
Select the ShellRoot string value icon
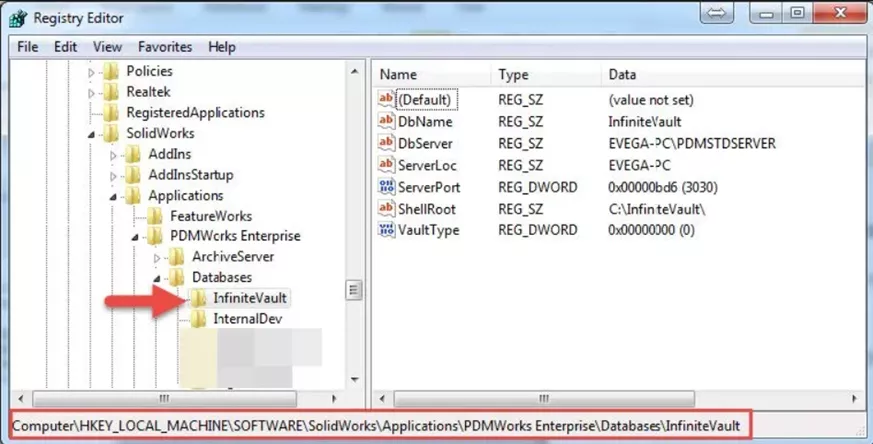click(x=387, y=208)
